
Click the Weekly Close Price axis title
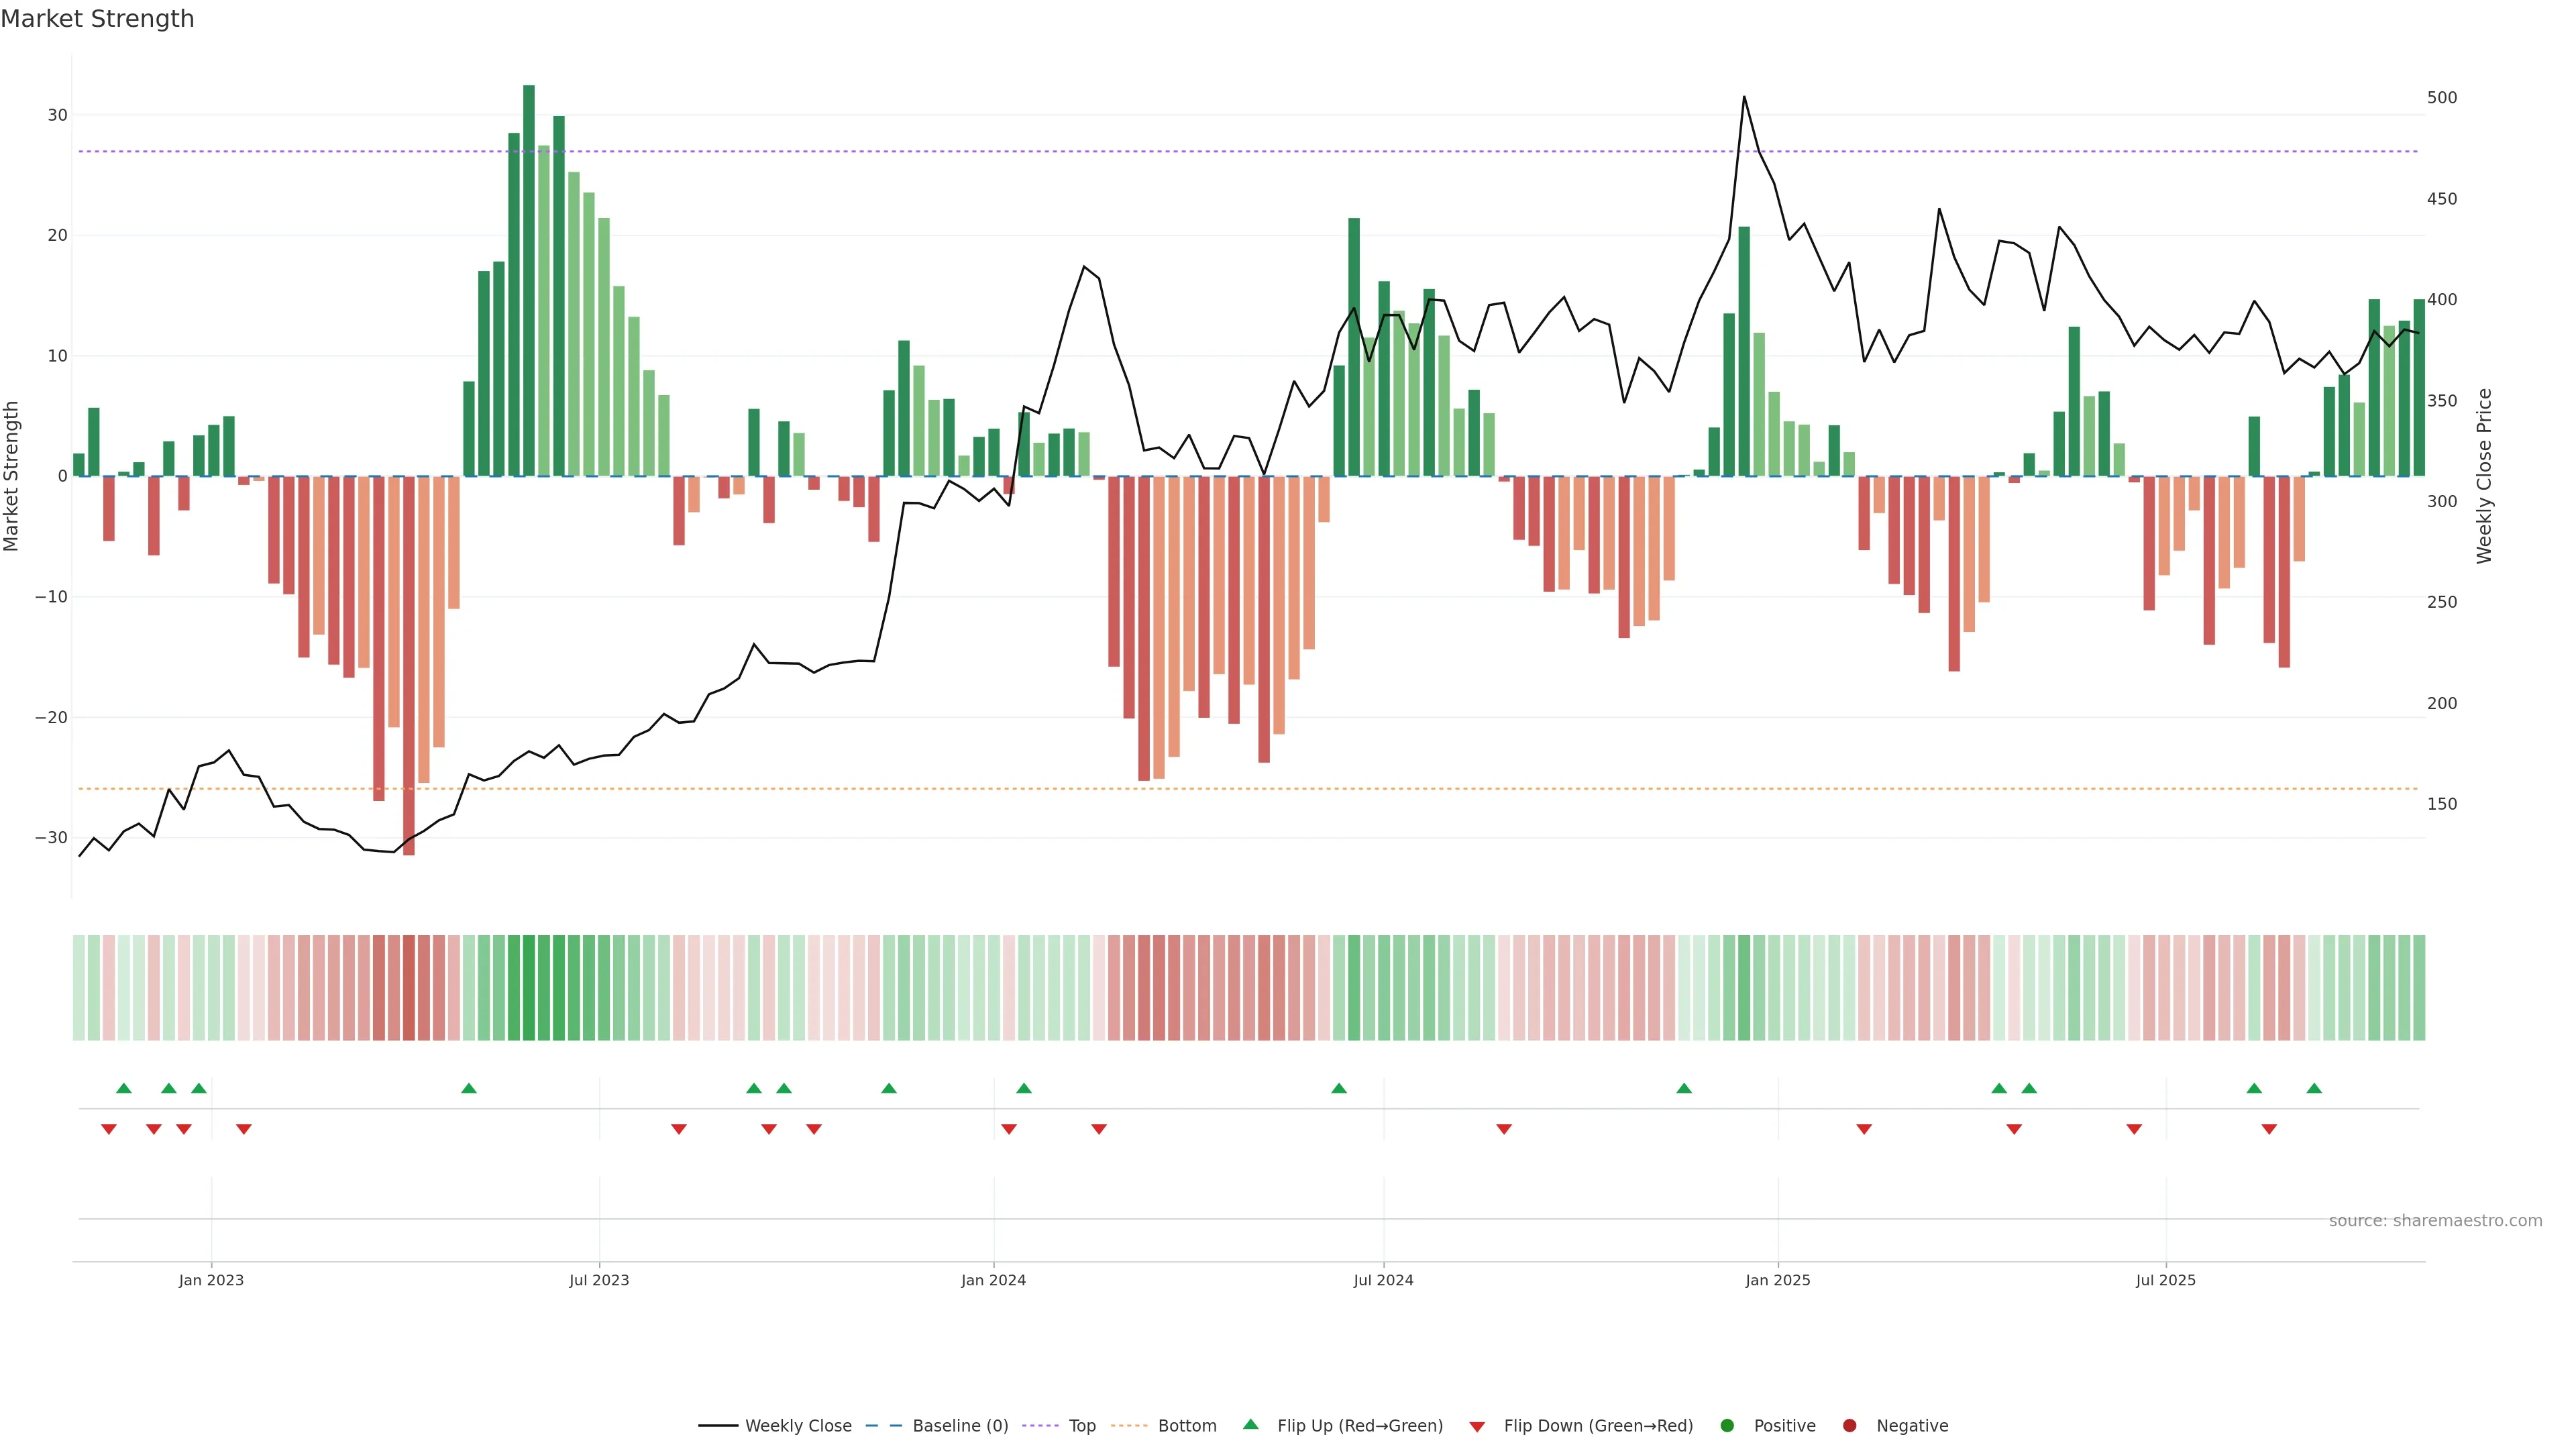(x=2484, y=476)
